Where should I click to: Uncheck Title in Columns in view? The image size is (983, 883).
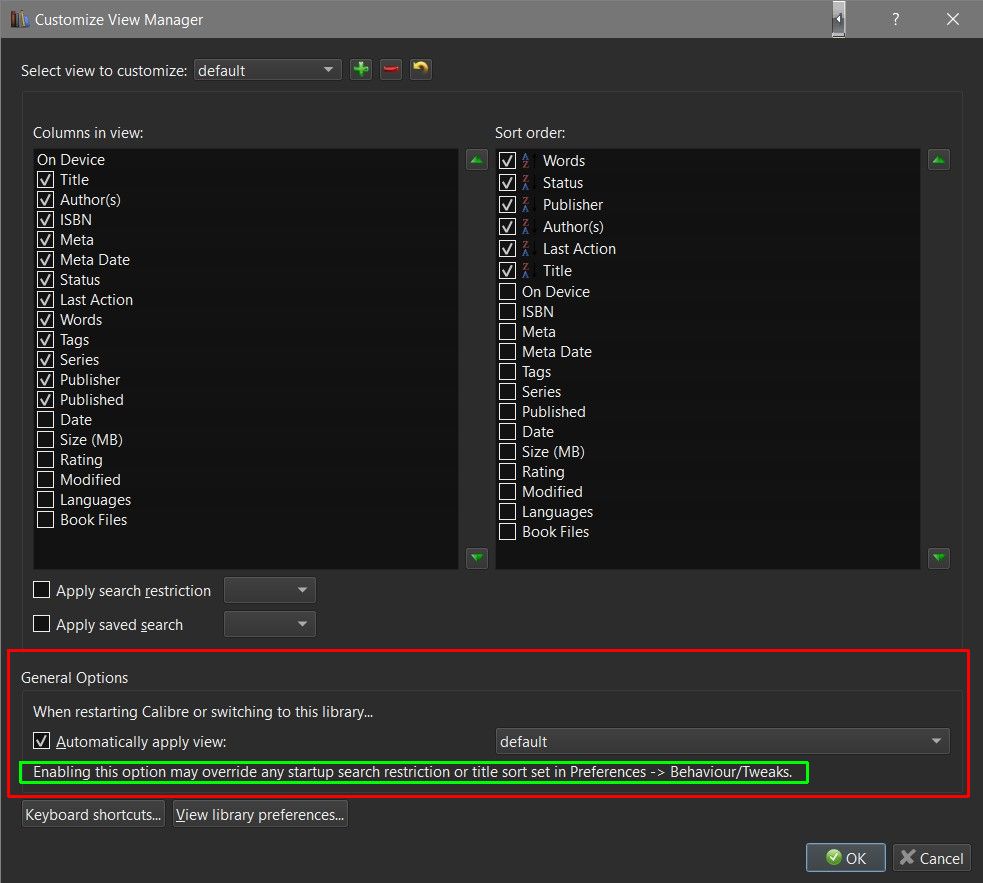45,180
